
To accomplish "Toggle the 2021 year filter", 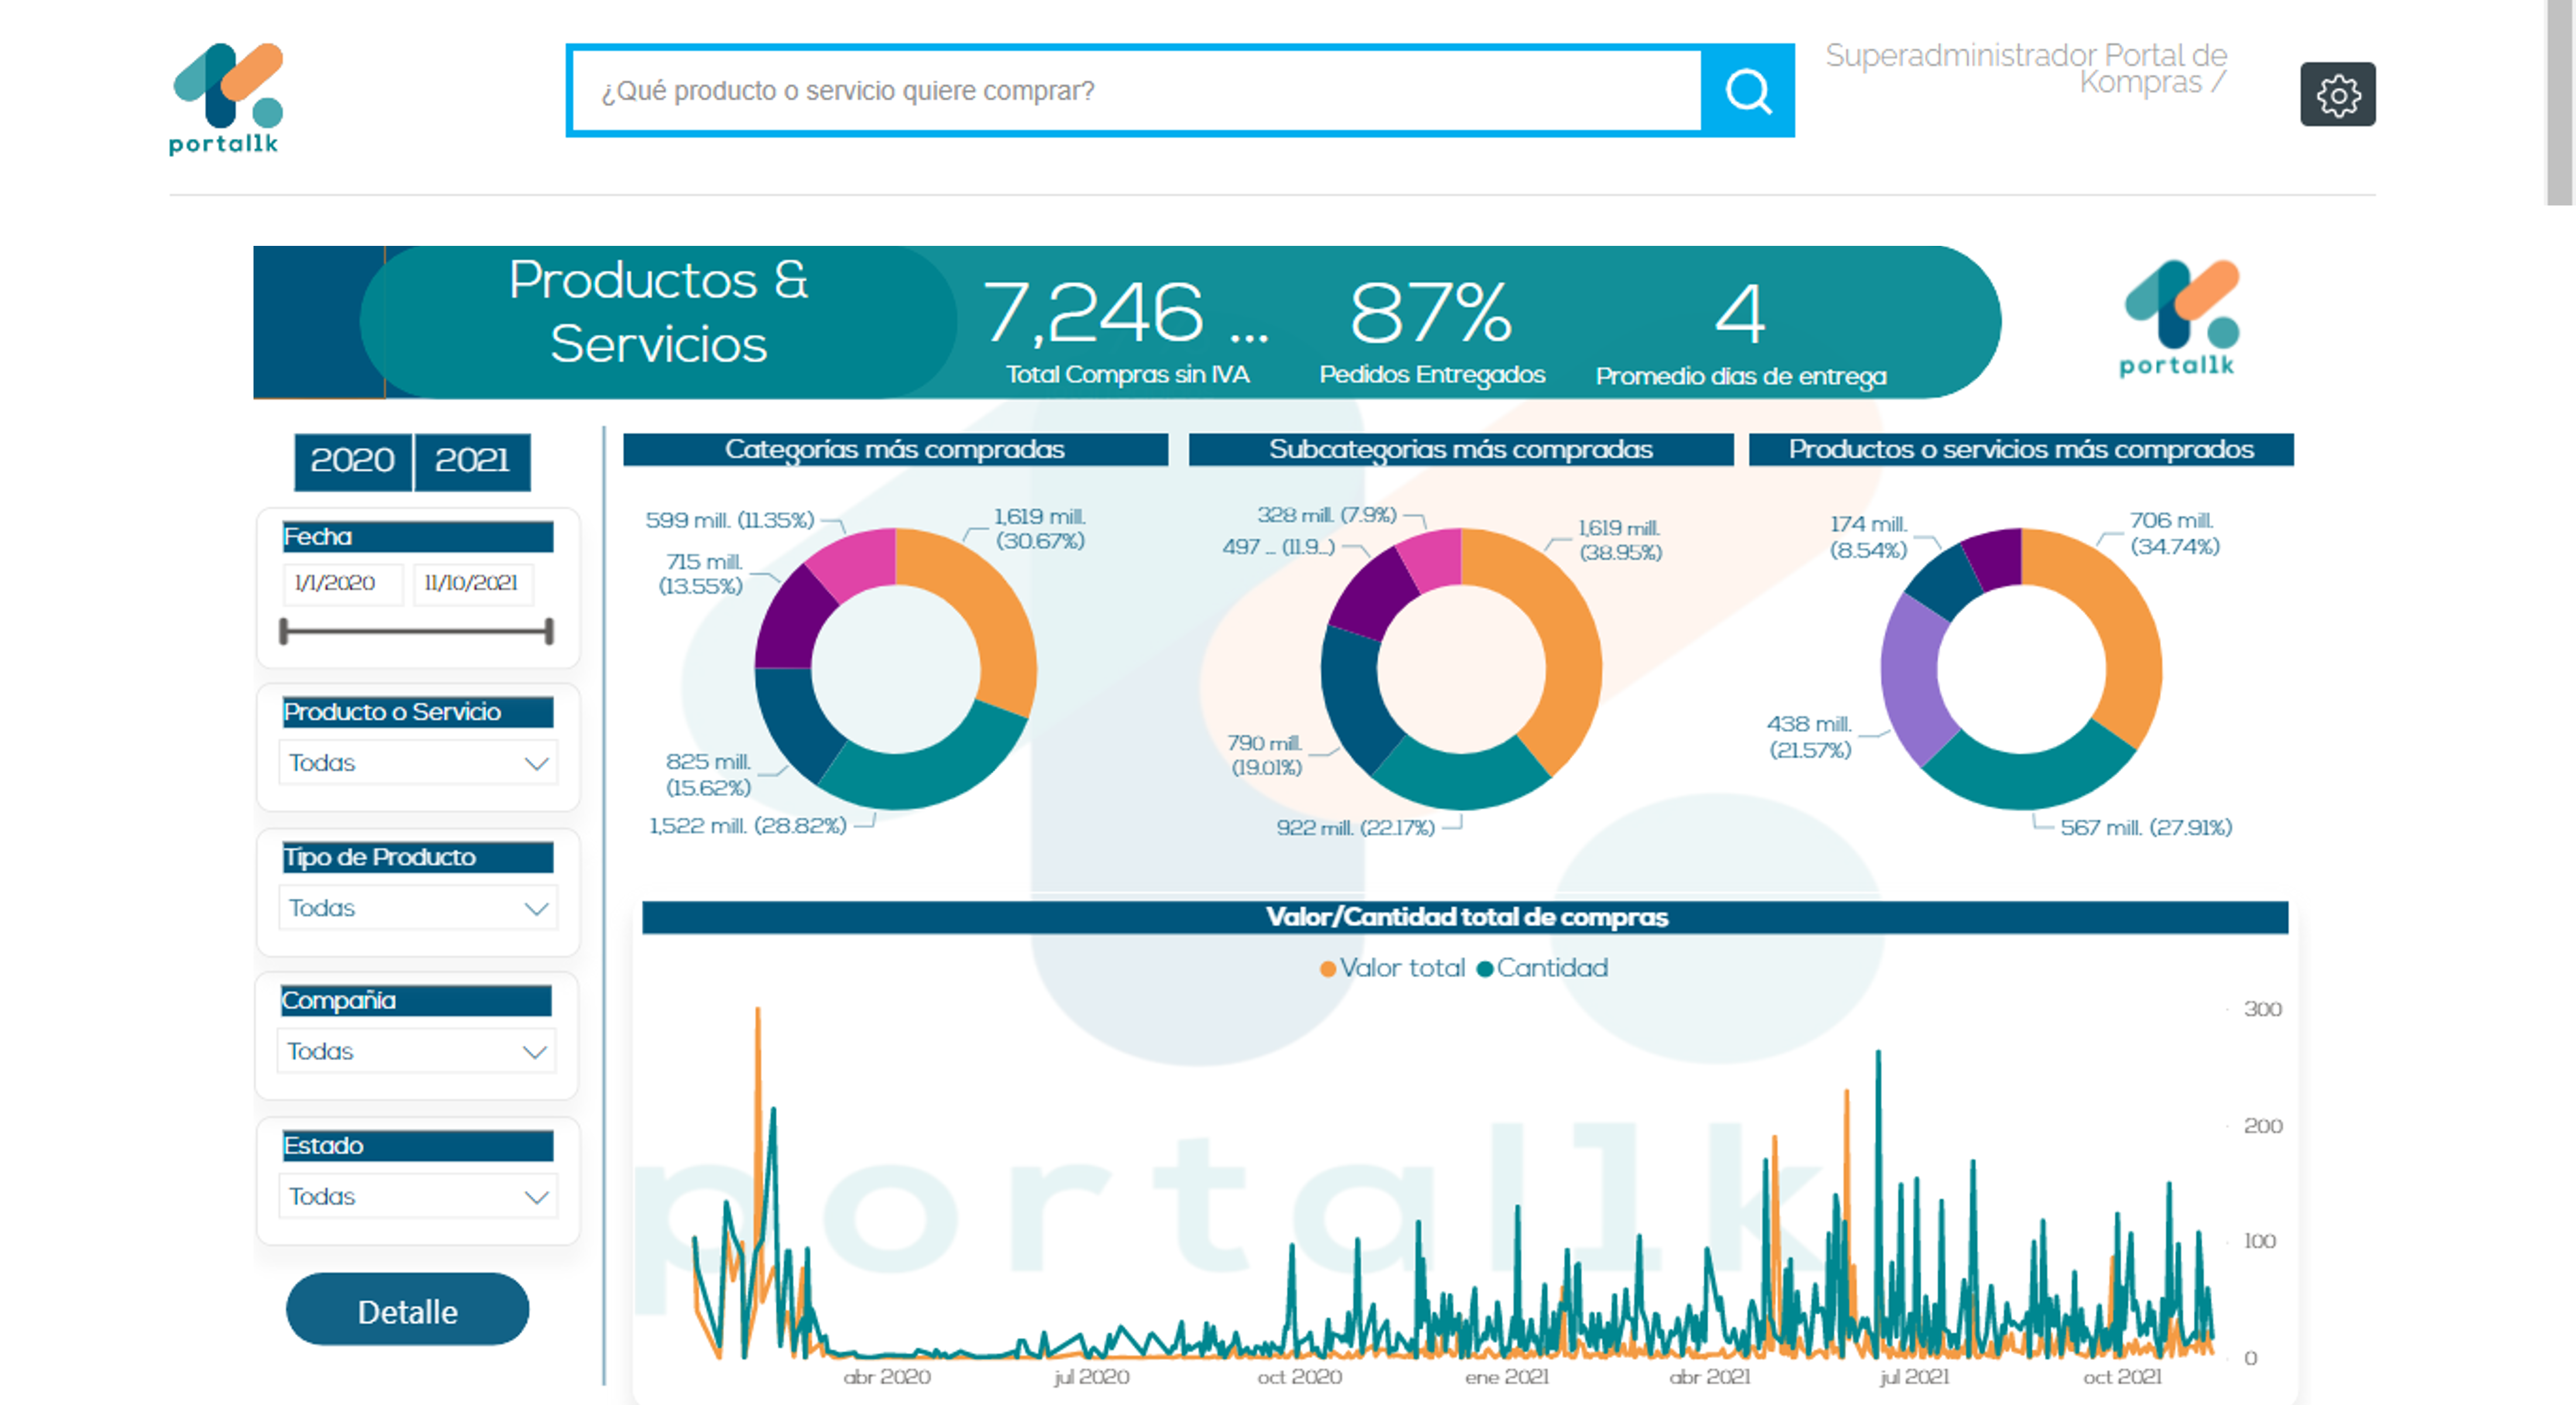I will point(473,461).
